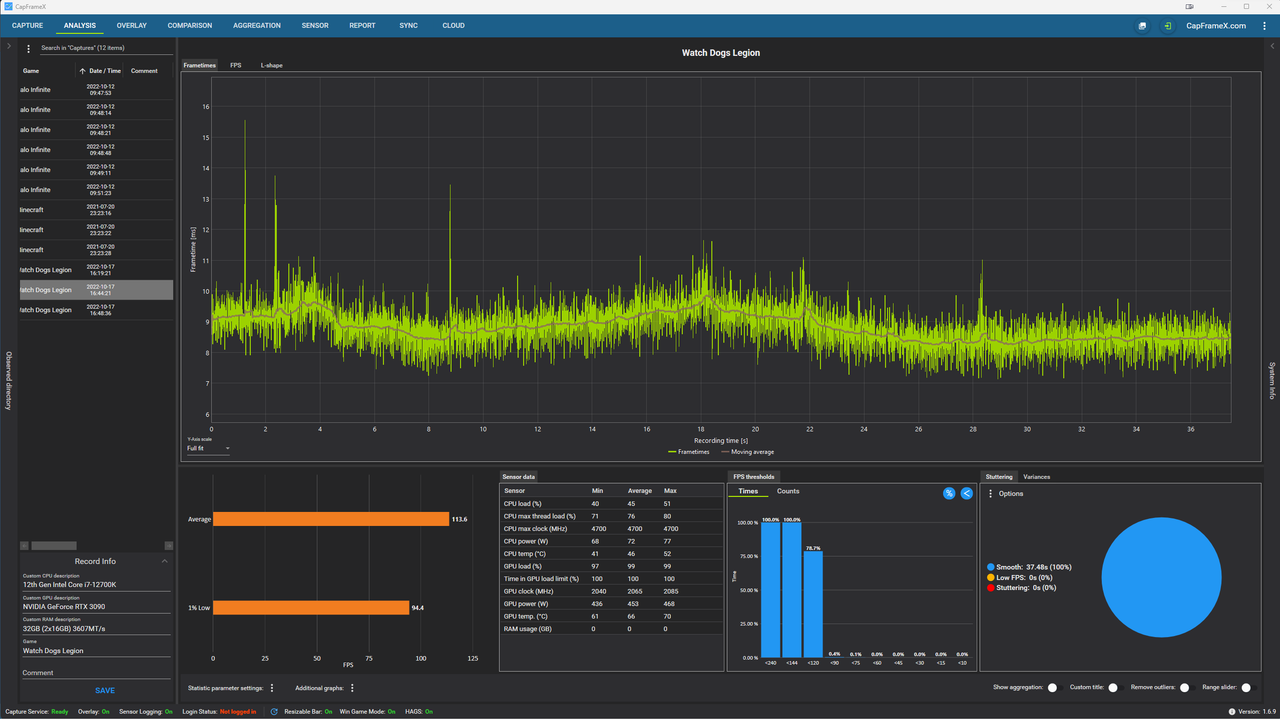
Task: Click the percent toggle icon in FPS thresholds
Action: pyautogui.click(x=949, y=493)
